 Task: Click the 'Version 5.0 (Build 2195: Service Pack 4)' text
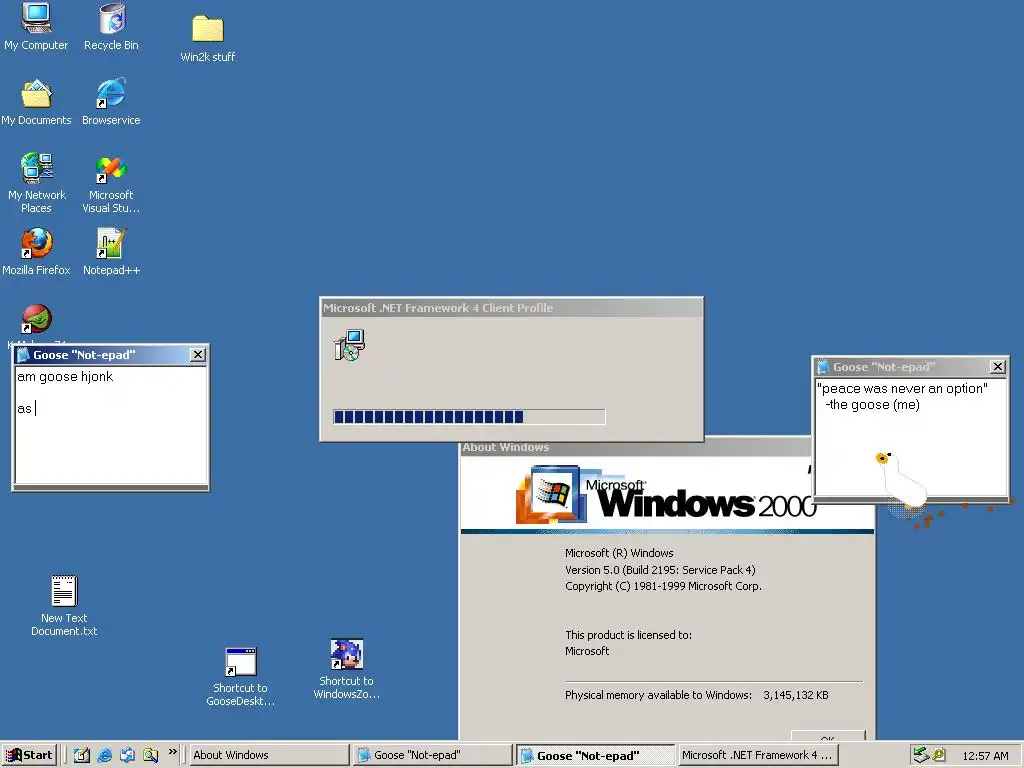pos(660,569)
